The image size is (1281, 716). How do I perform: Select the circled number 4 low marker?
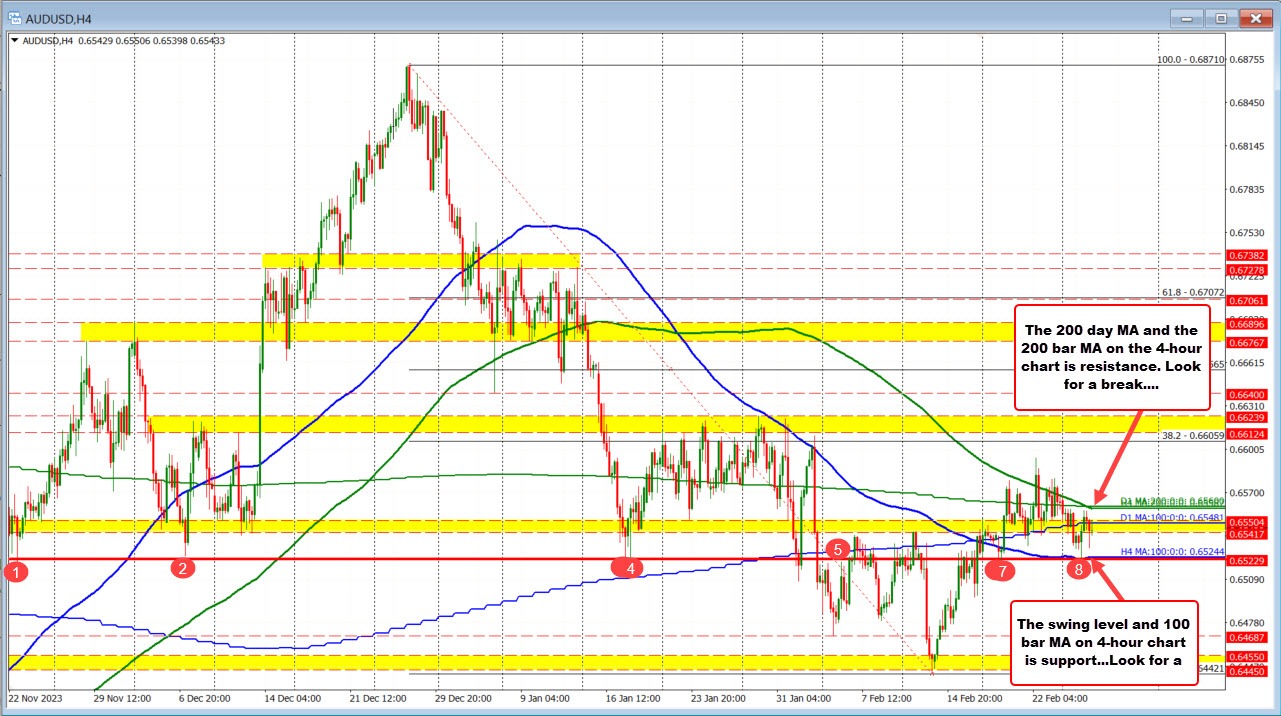point(629,567)
